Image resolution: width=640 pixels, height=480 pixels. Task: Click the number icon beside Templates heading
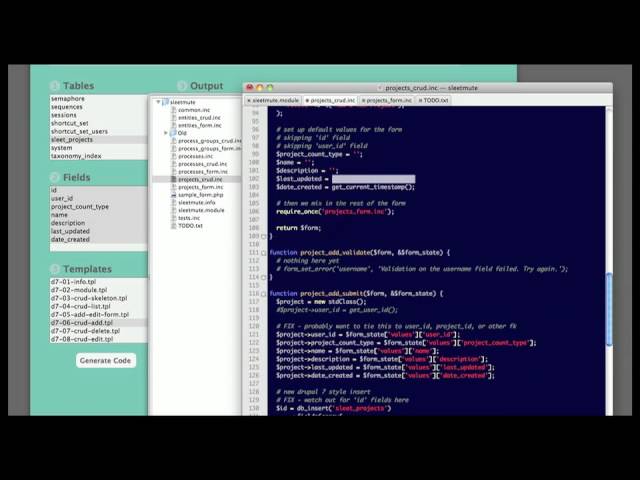[x=56, y=269]
